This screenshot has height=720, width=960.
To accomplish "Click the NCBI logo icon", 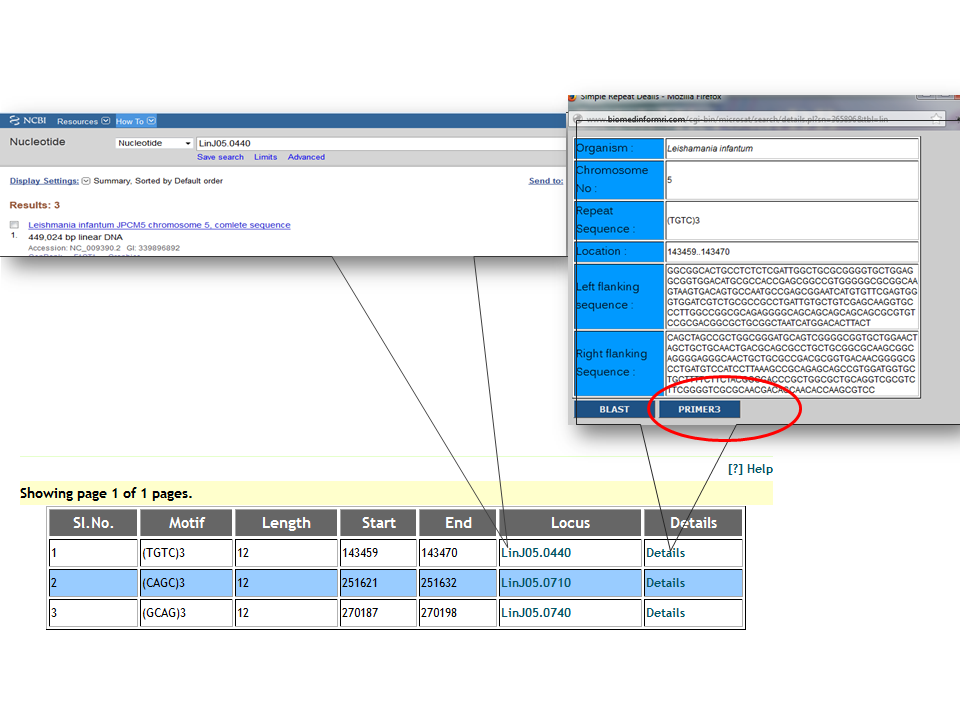I will tap(15, 121).
